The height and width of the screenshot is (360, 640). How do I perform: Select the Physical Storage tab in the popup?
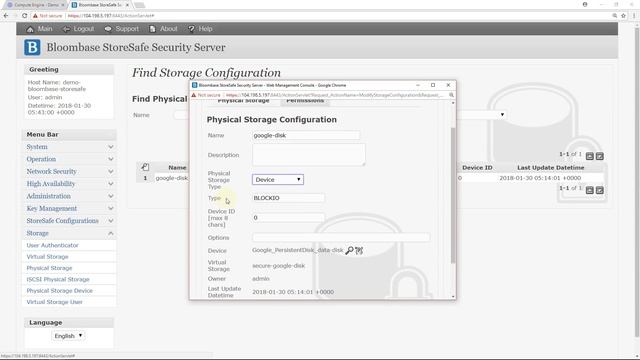[243, 101]
